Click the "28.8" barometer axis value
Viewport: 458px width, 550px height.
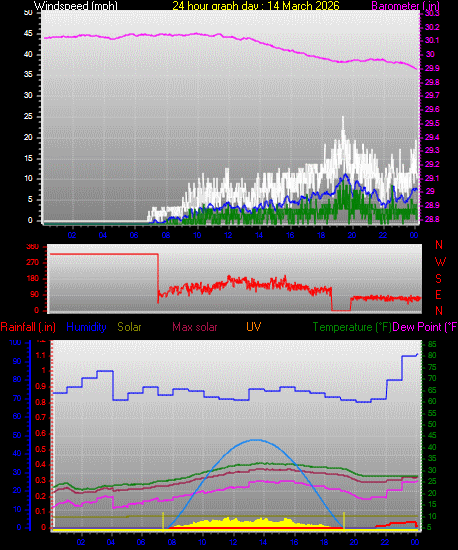[x=432, y=219]
